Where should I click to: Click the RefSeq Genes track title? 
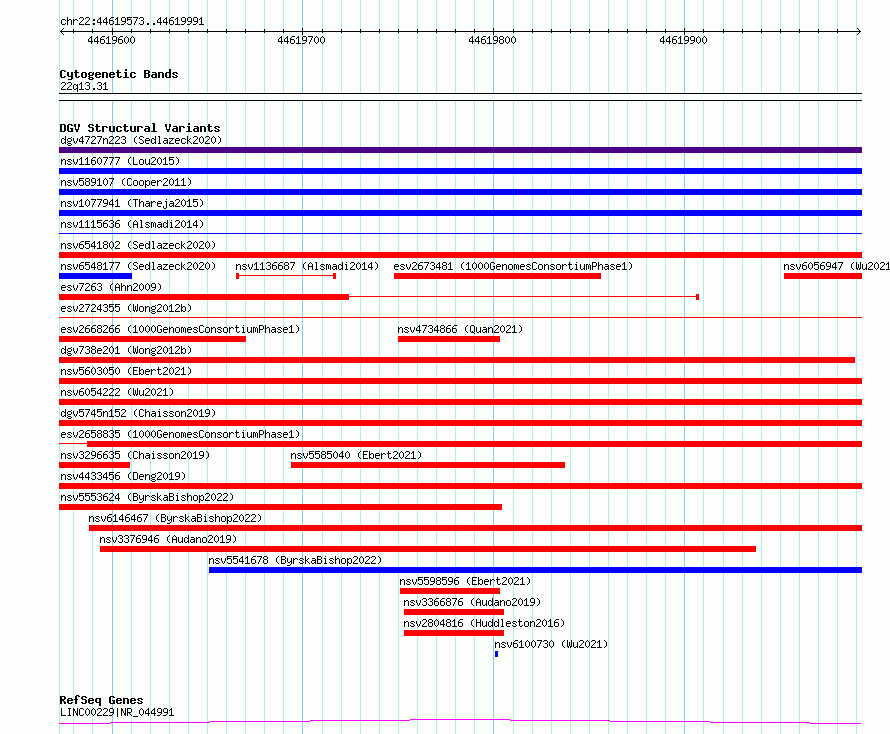point(101,700)
